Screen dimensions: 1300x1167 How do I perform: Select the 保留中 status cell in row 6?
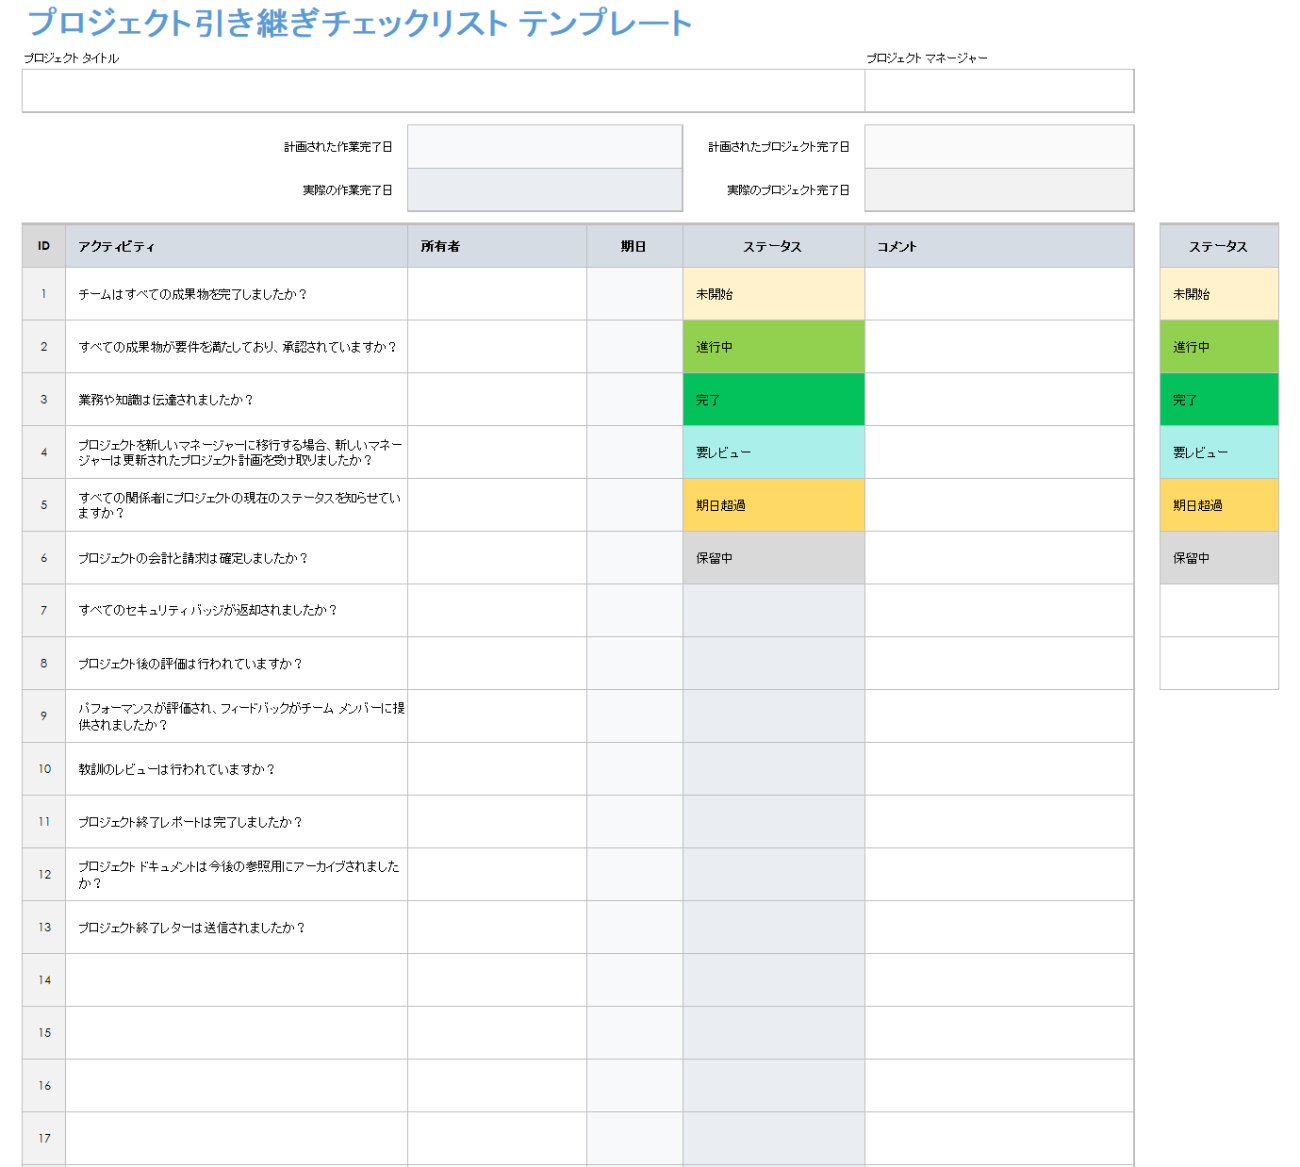point(774,558)
